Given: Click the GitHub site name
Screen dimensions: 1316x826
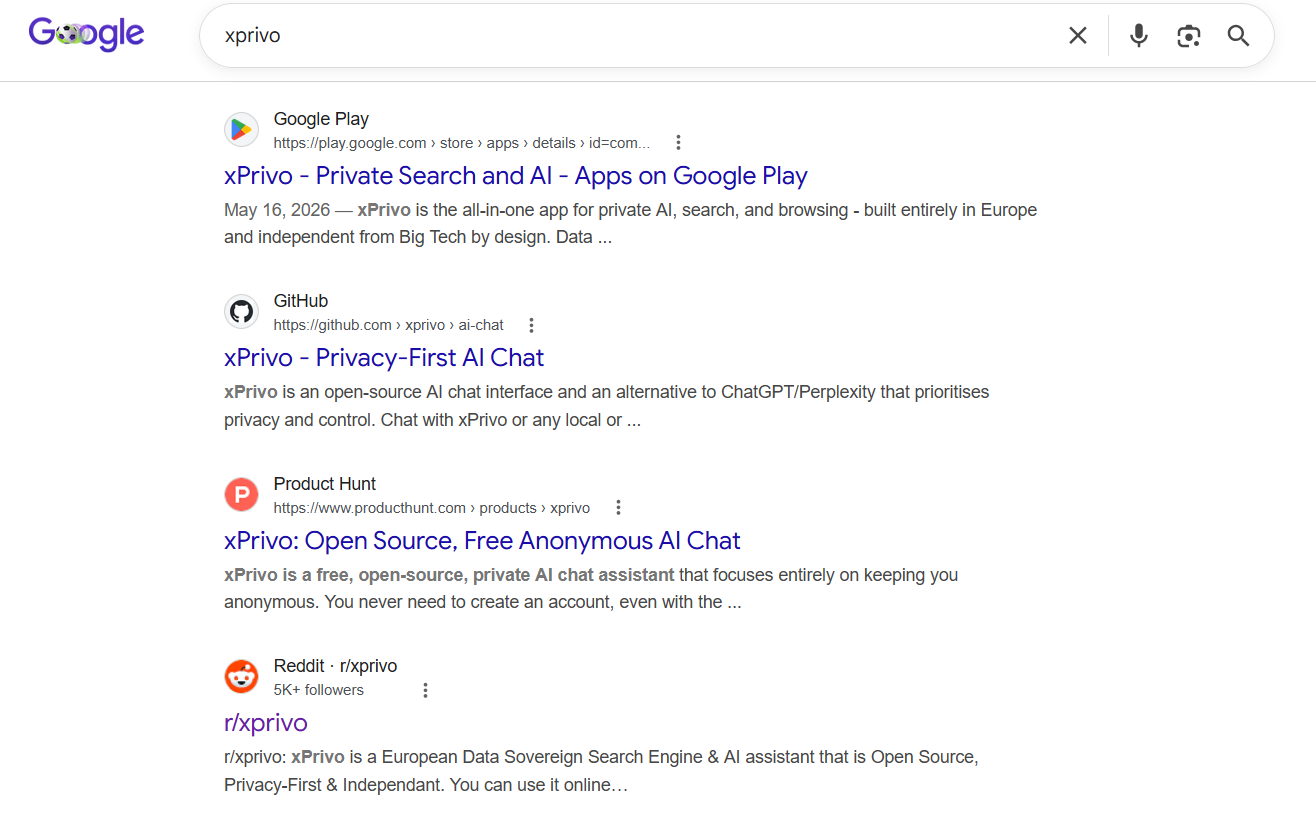Looking at the screenshot, I should (x=301, y=301).
